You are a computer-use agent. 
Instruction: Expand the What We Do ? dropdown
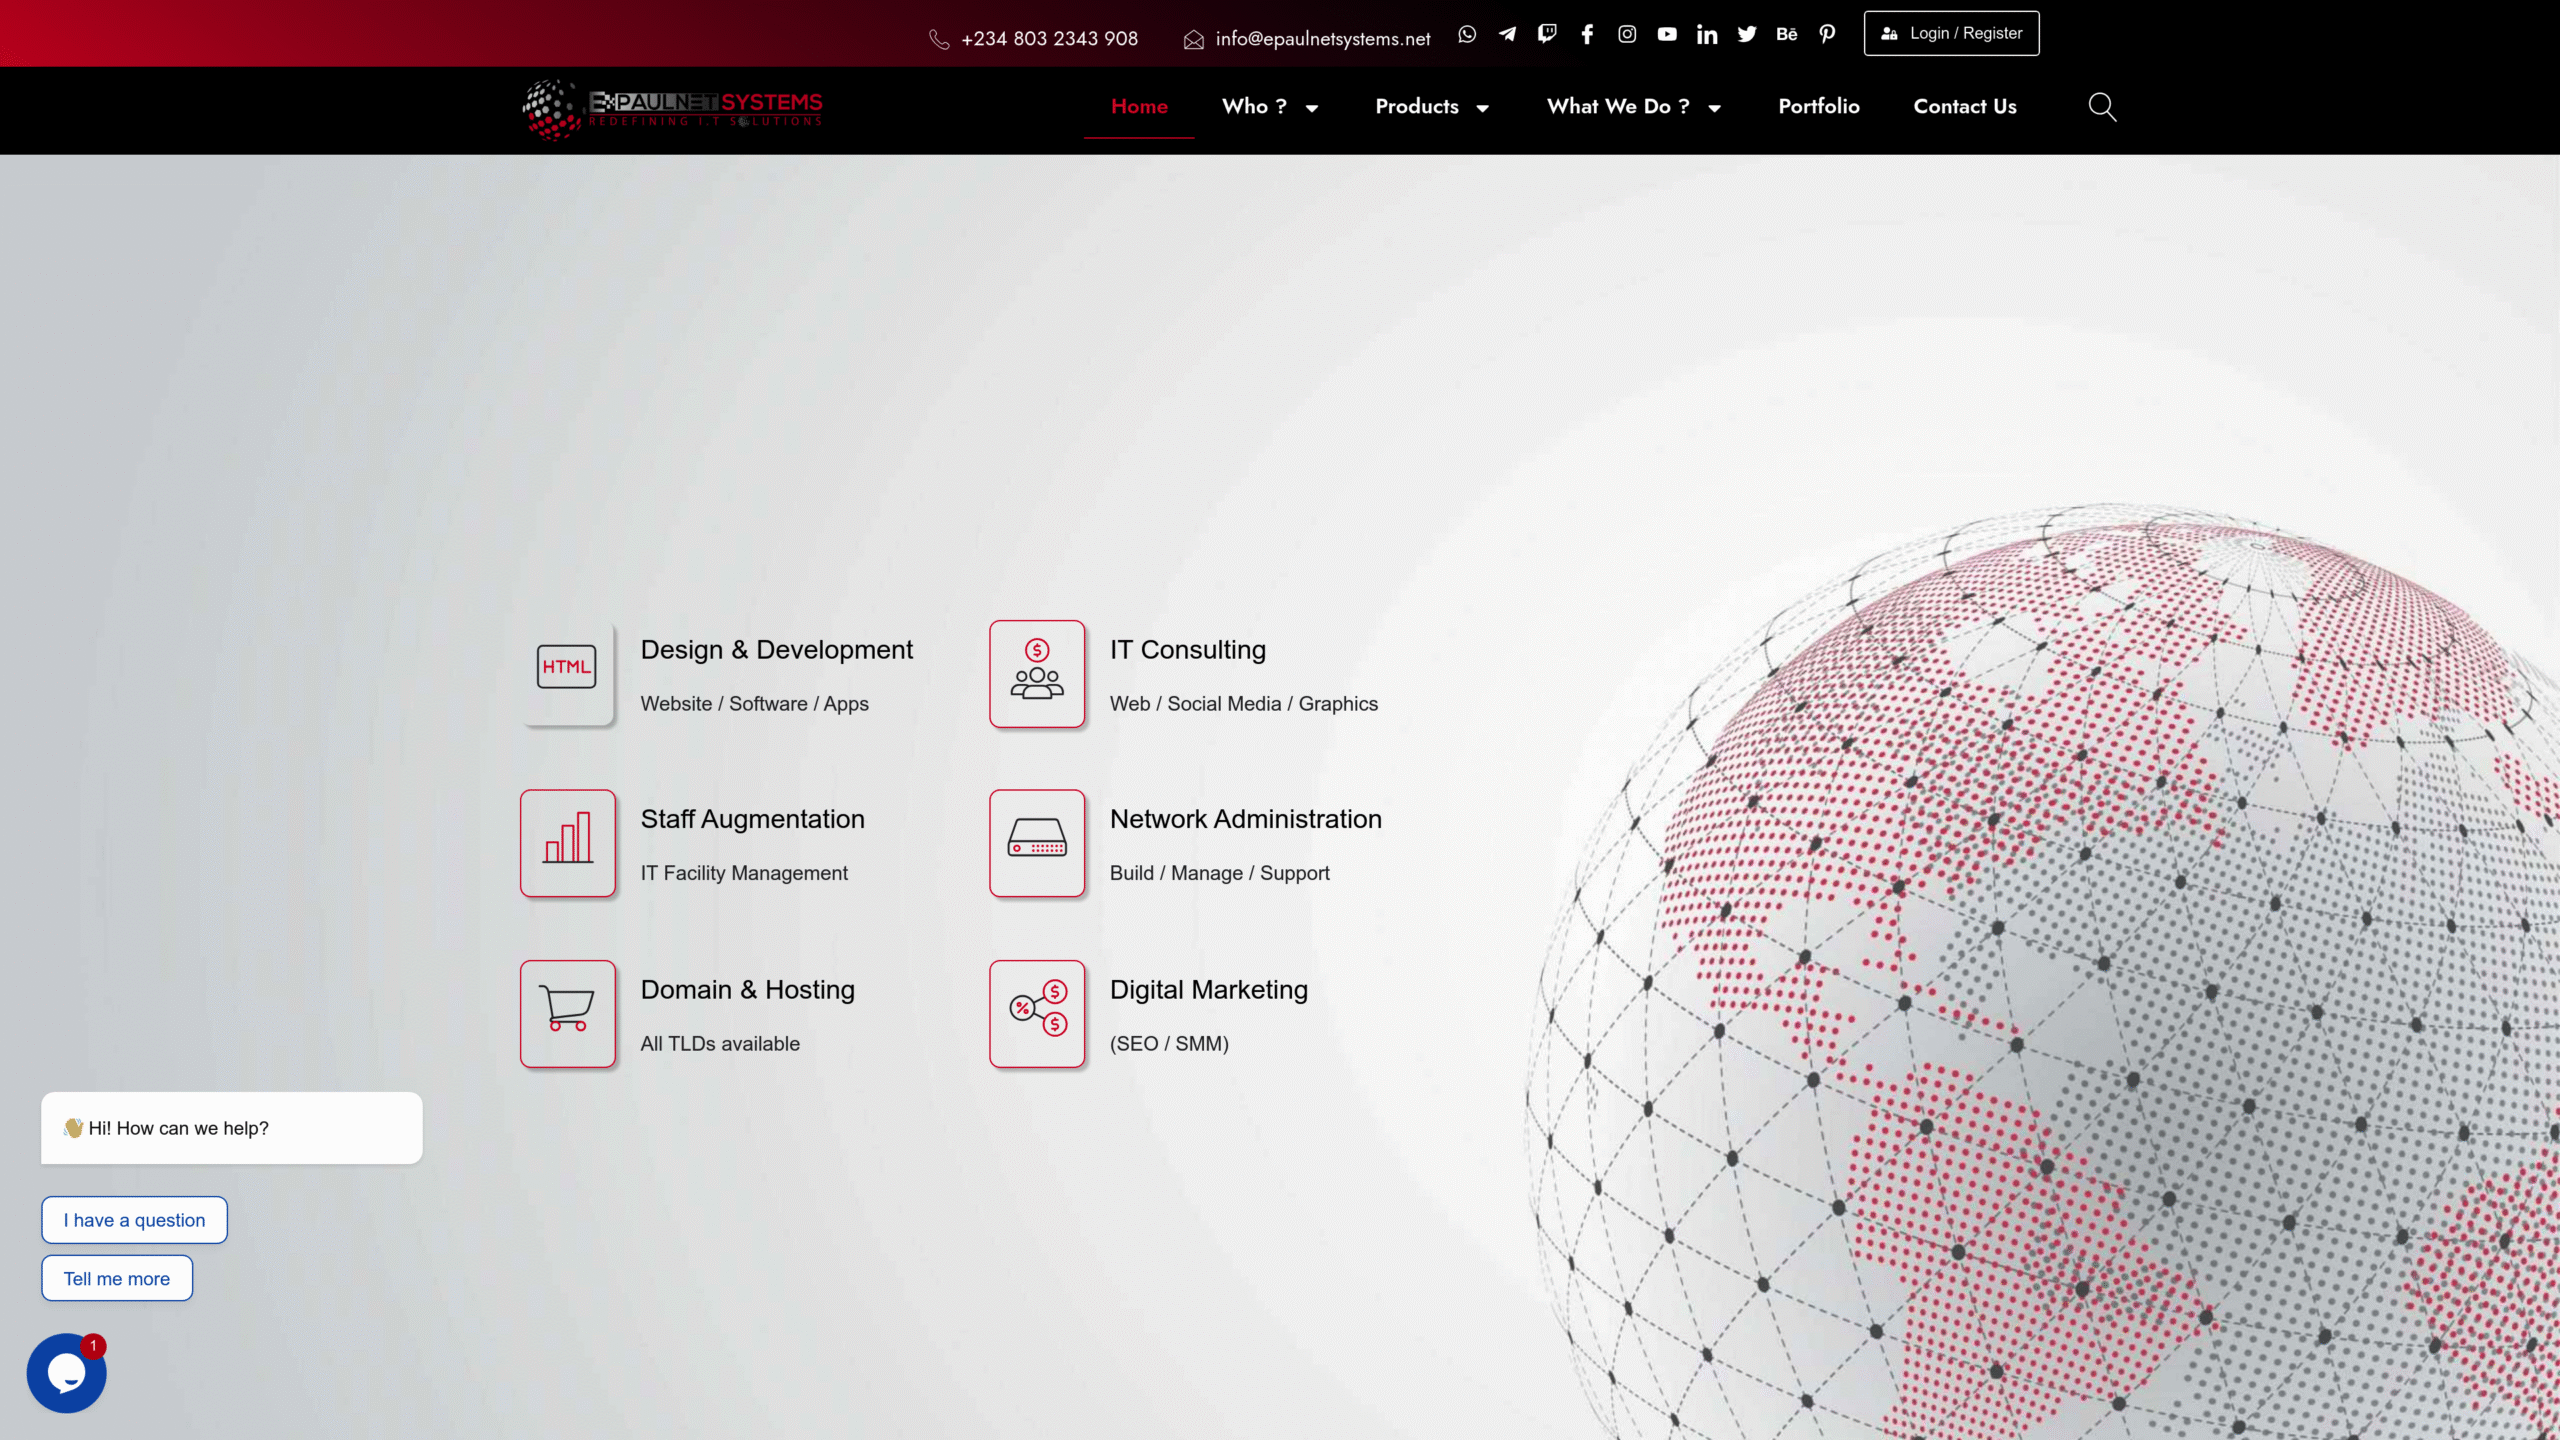click(x=1633, y=107)
